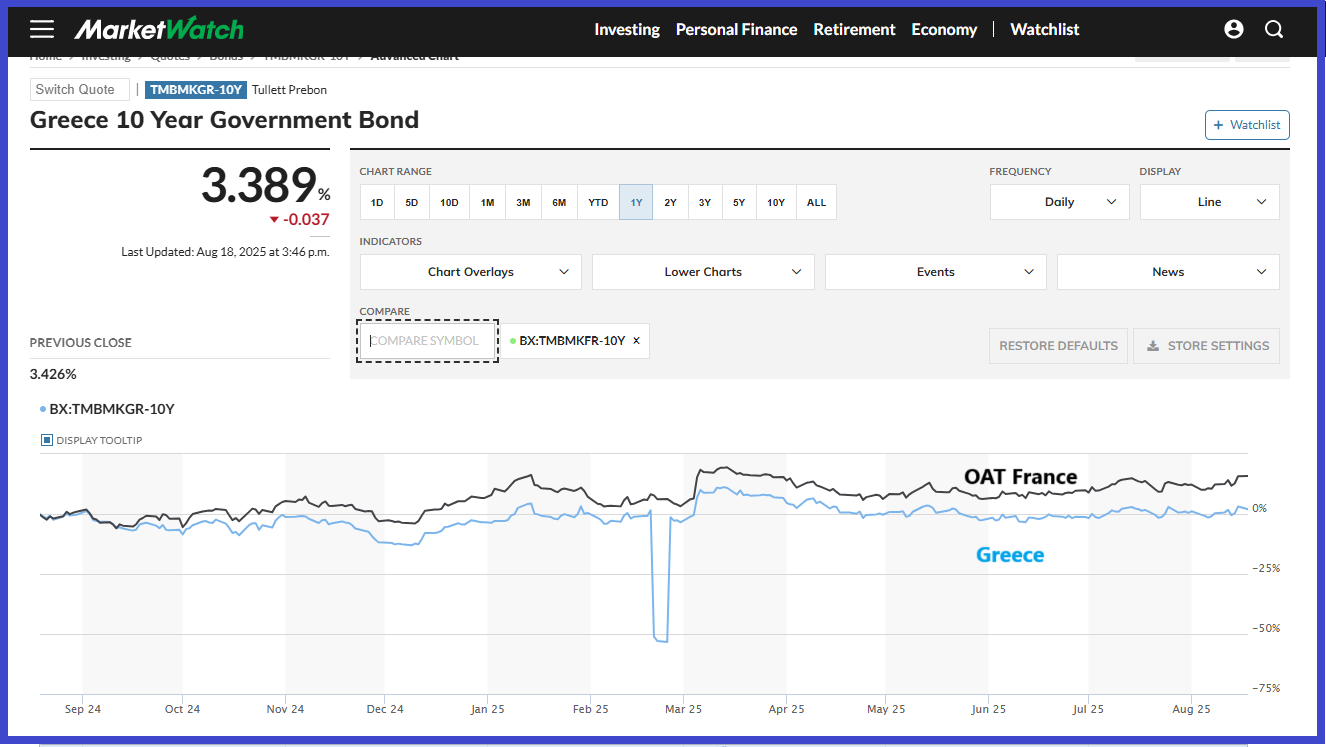Select the YTD chart range
Screen dimensions: 1326x747
(x=598, y=202)
